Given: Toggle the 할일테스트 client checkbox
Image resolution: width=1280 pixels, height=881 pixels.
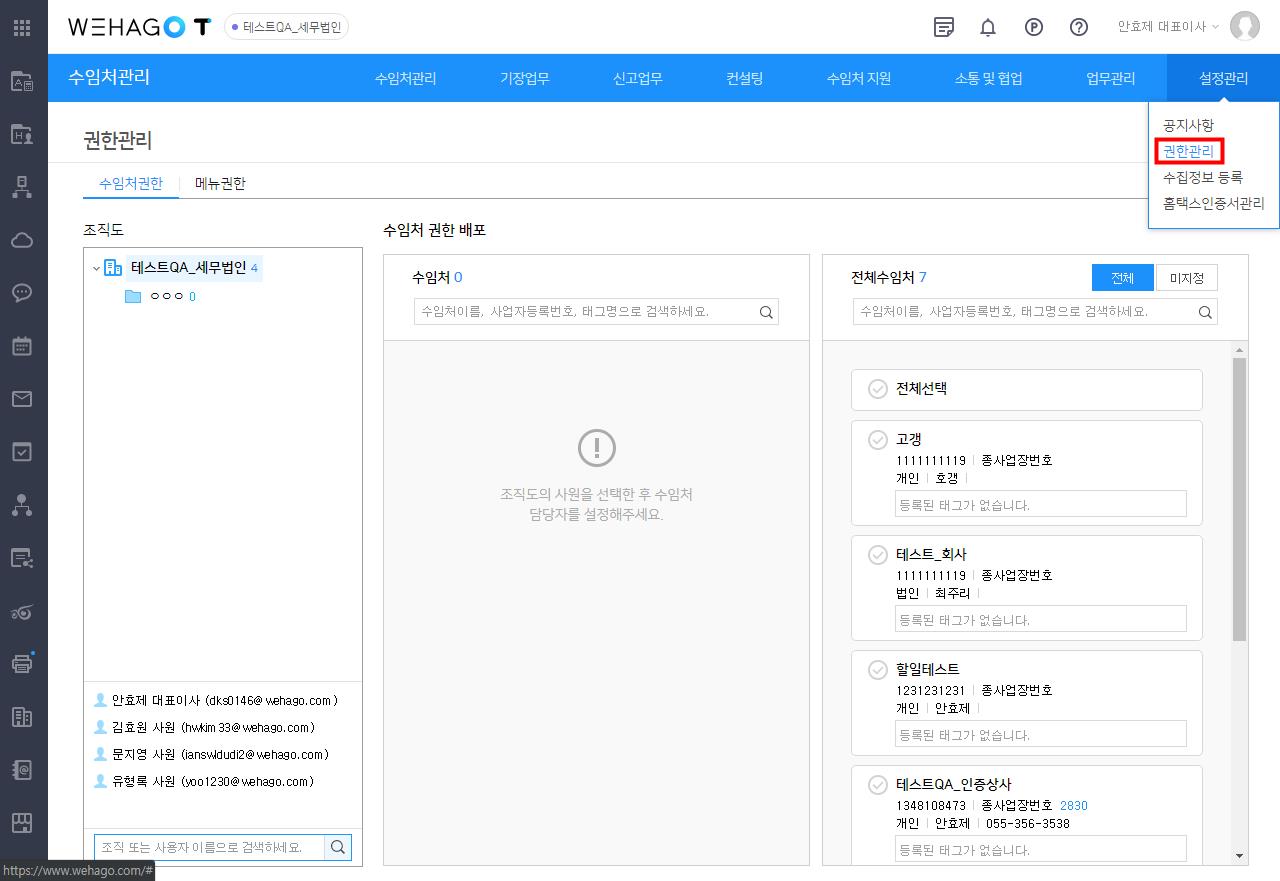Looking at the screenshot, I should tap(878, 669).
